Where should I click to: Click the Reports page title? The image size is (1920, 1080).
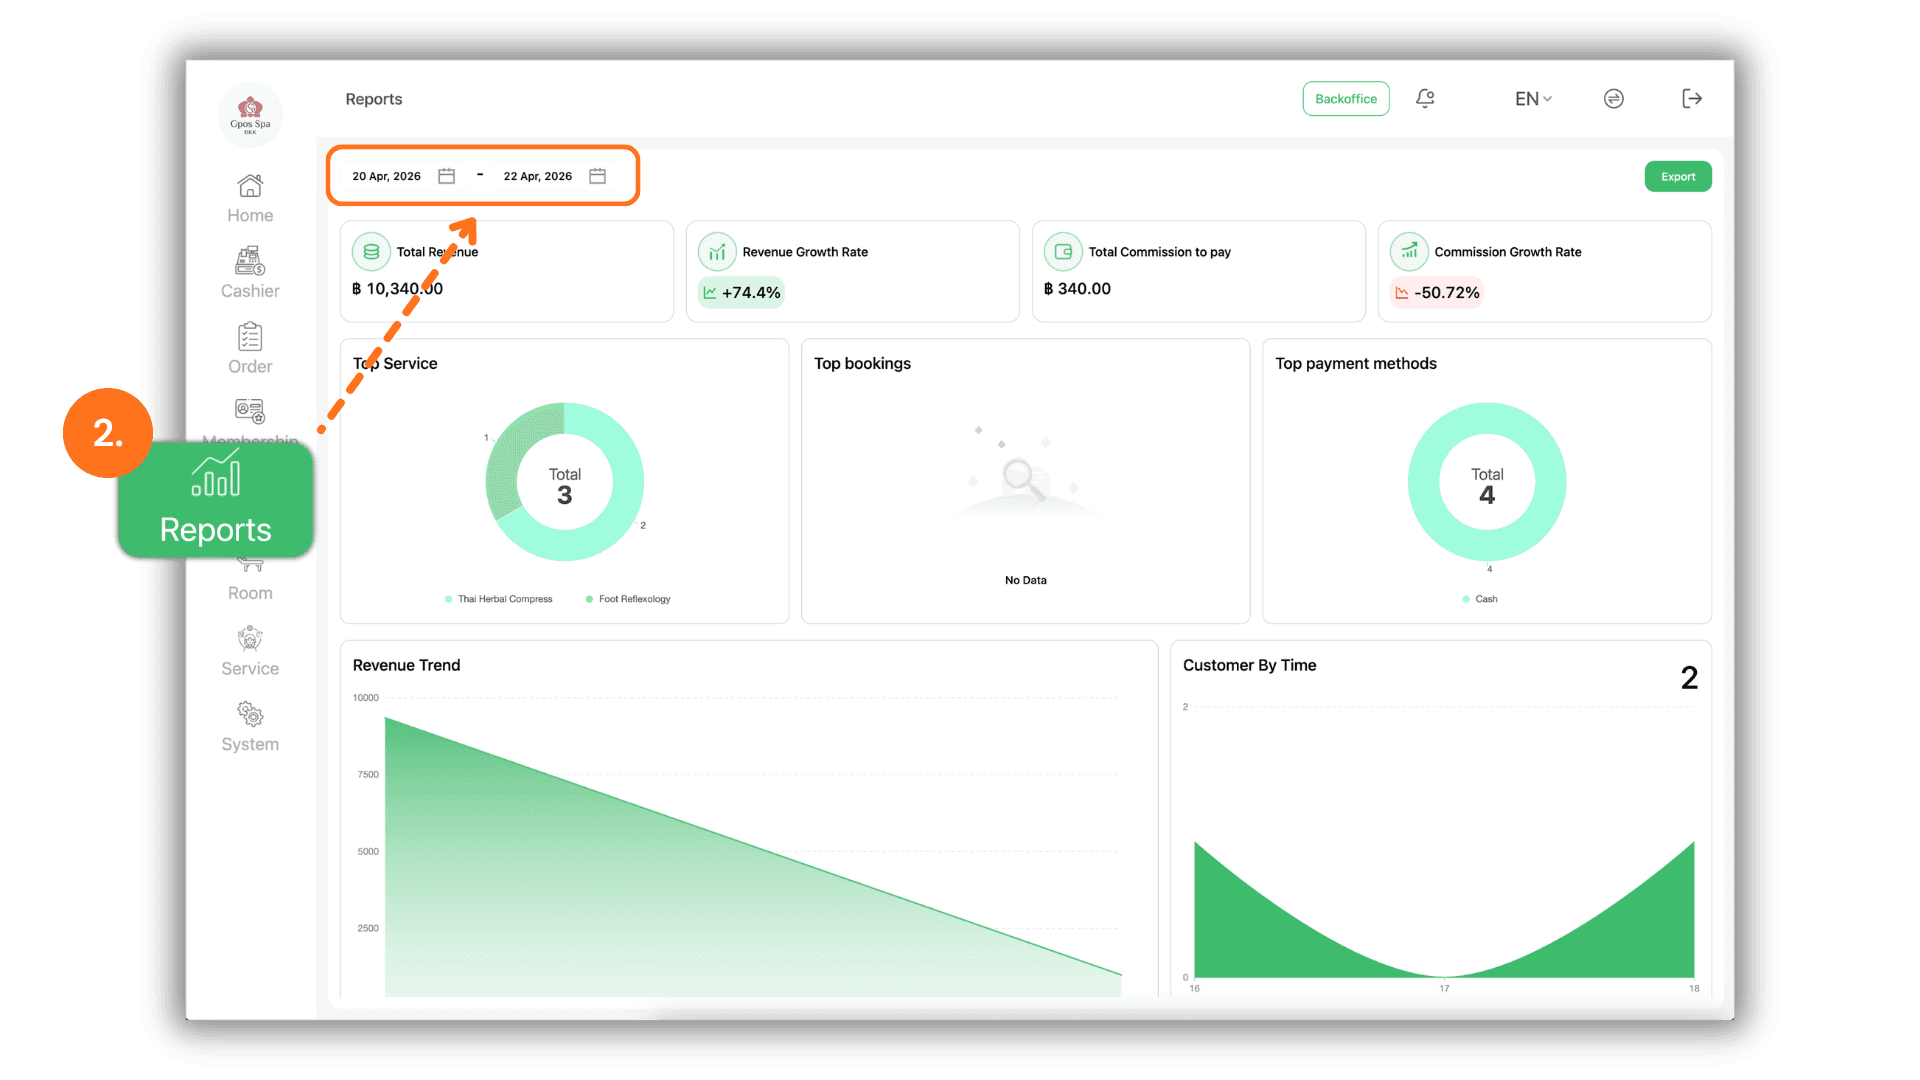coord(374,99)
